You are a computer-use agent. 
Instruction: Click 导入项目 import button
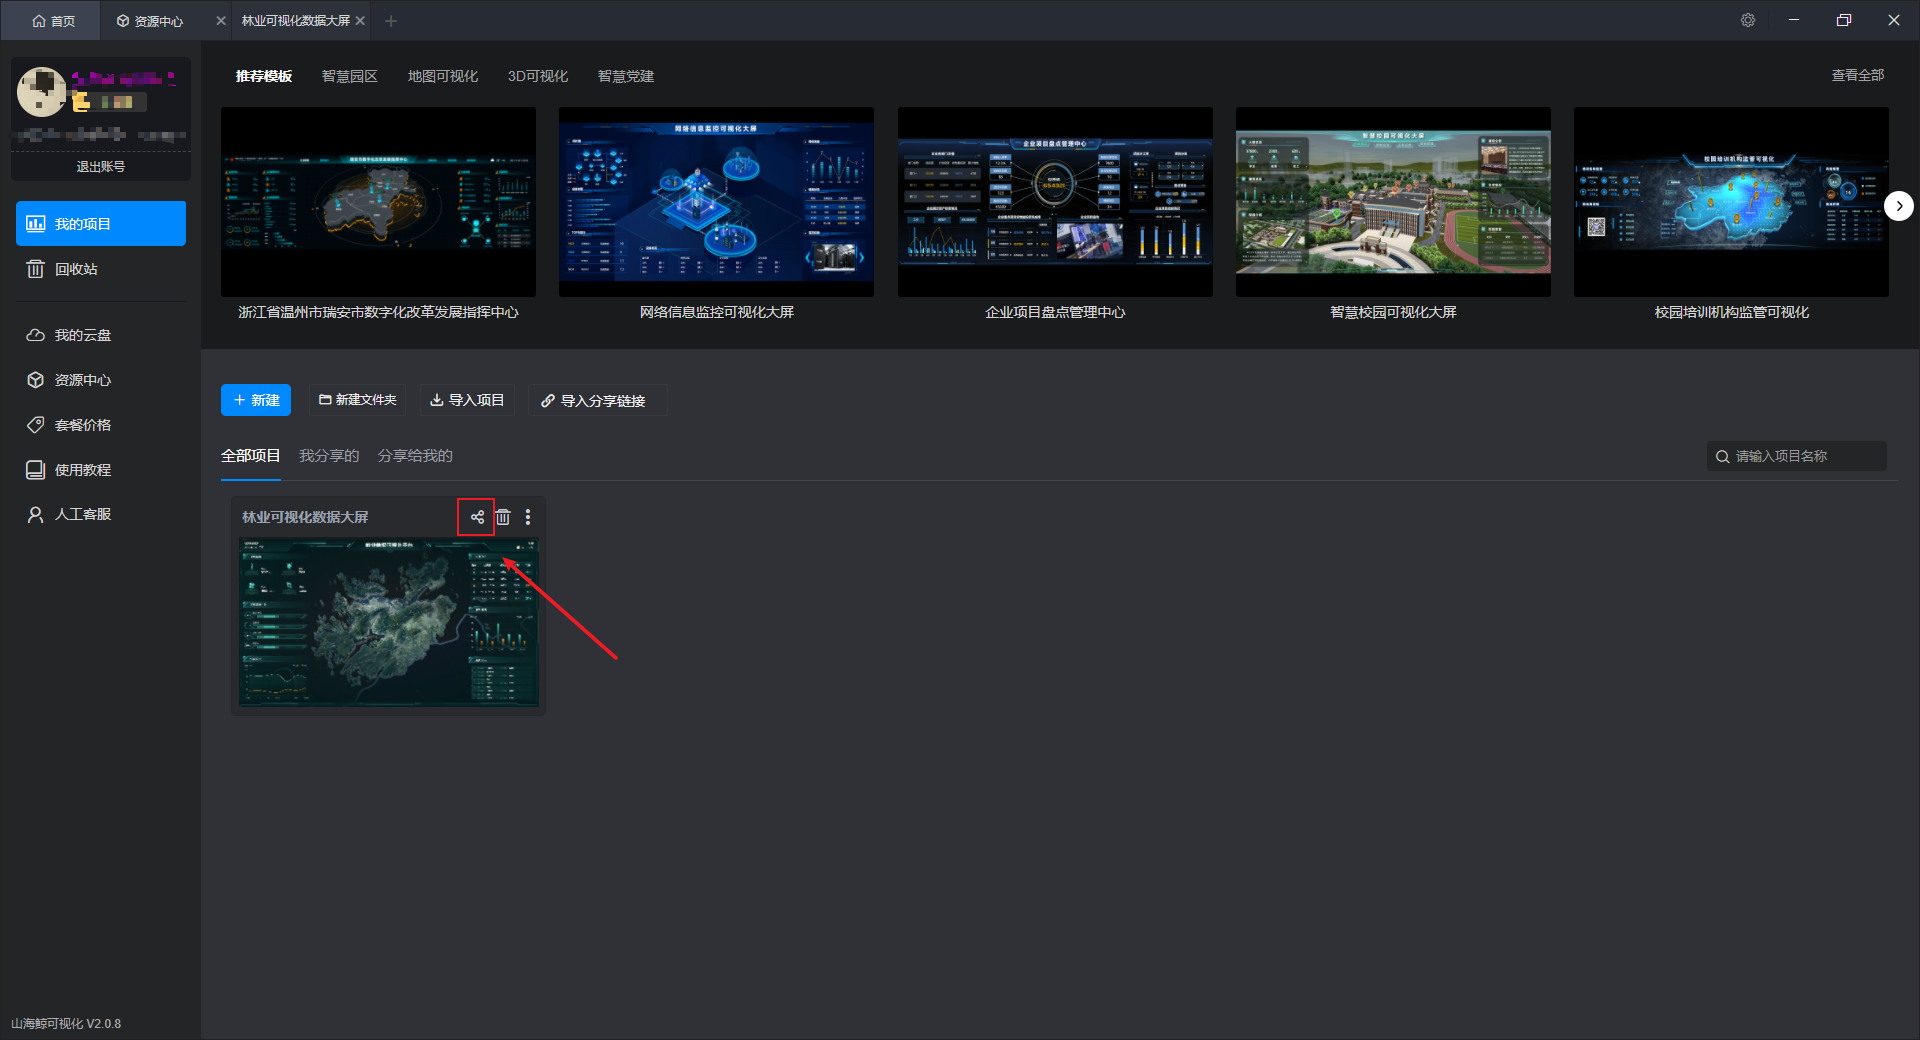[467, 400]
